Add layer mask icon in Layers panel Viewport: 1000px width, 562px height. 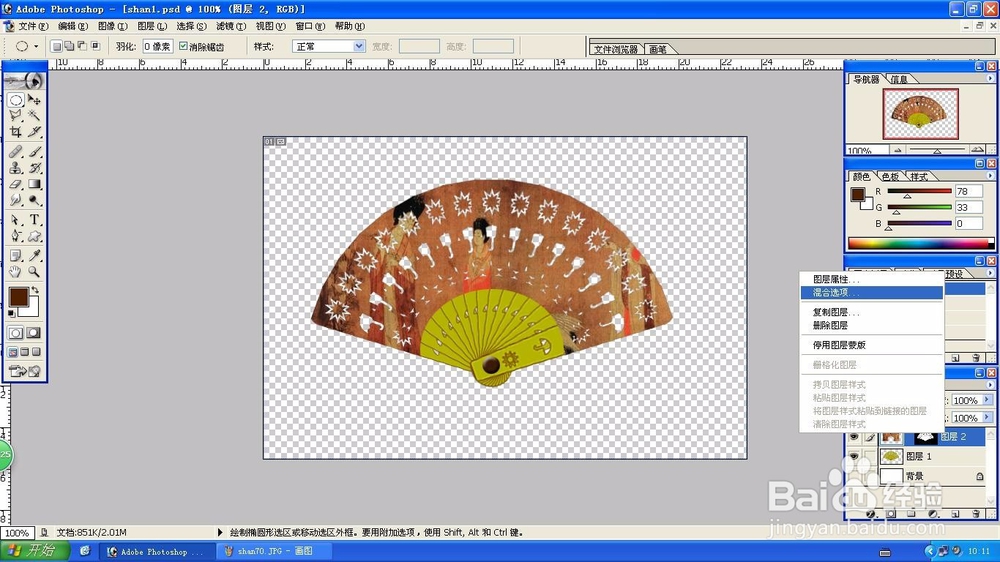[892, 514]
